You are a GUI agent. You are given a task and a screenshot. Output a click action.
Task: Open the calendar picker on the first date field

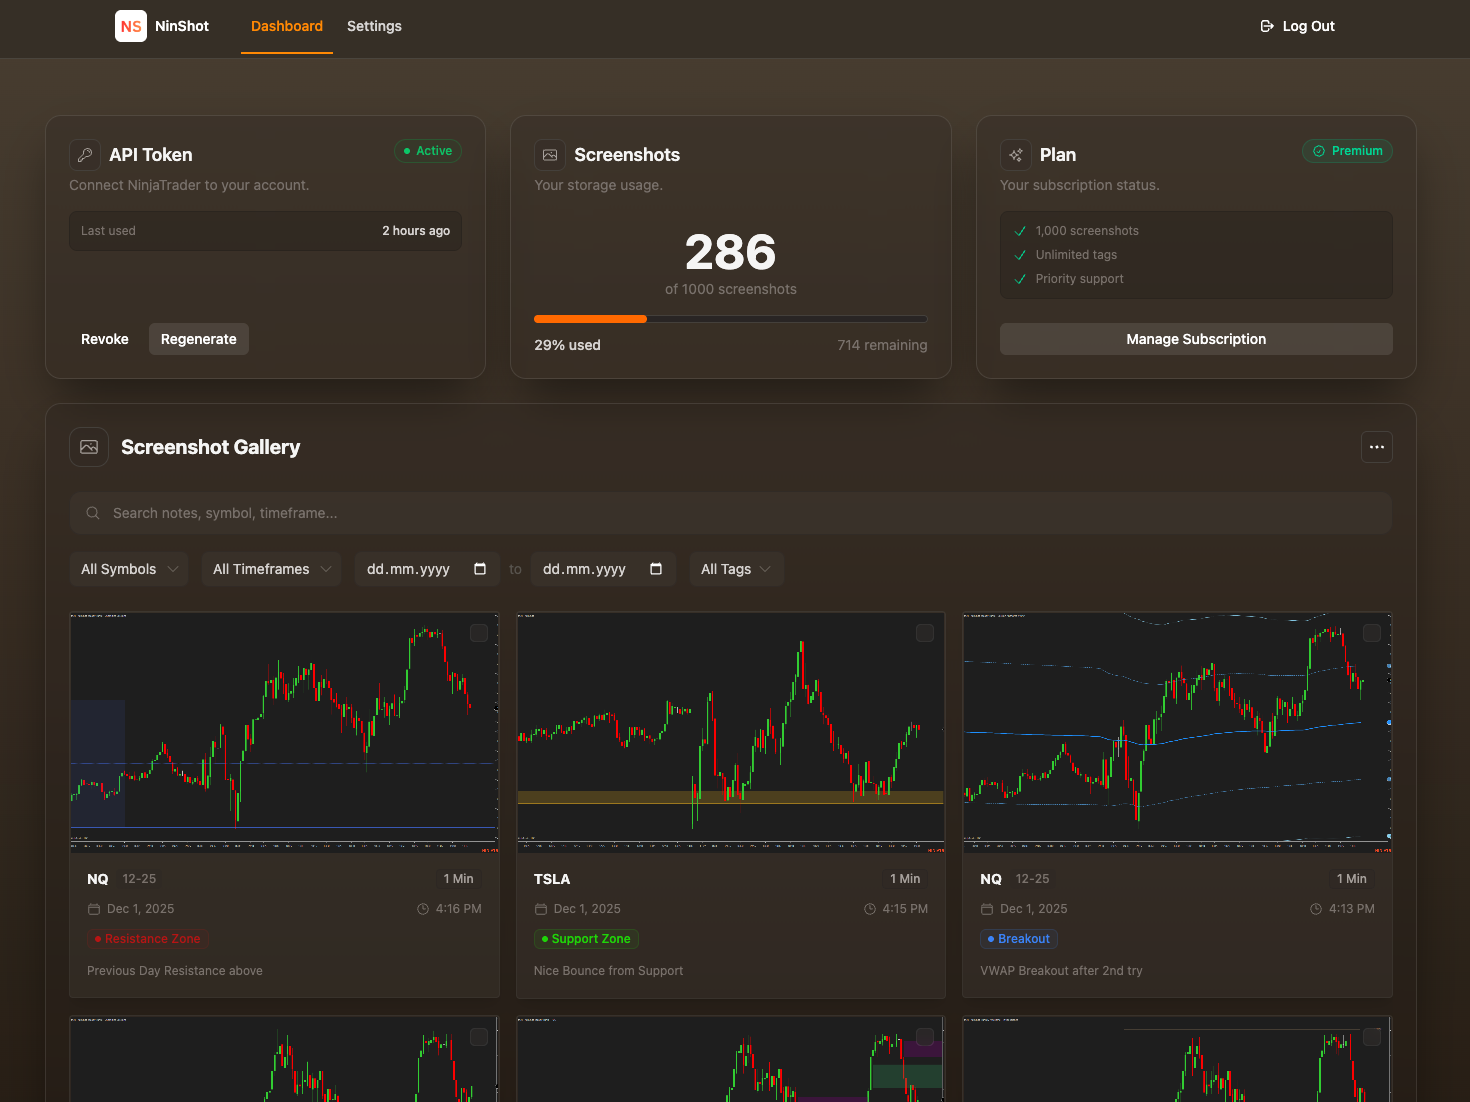482,568
